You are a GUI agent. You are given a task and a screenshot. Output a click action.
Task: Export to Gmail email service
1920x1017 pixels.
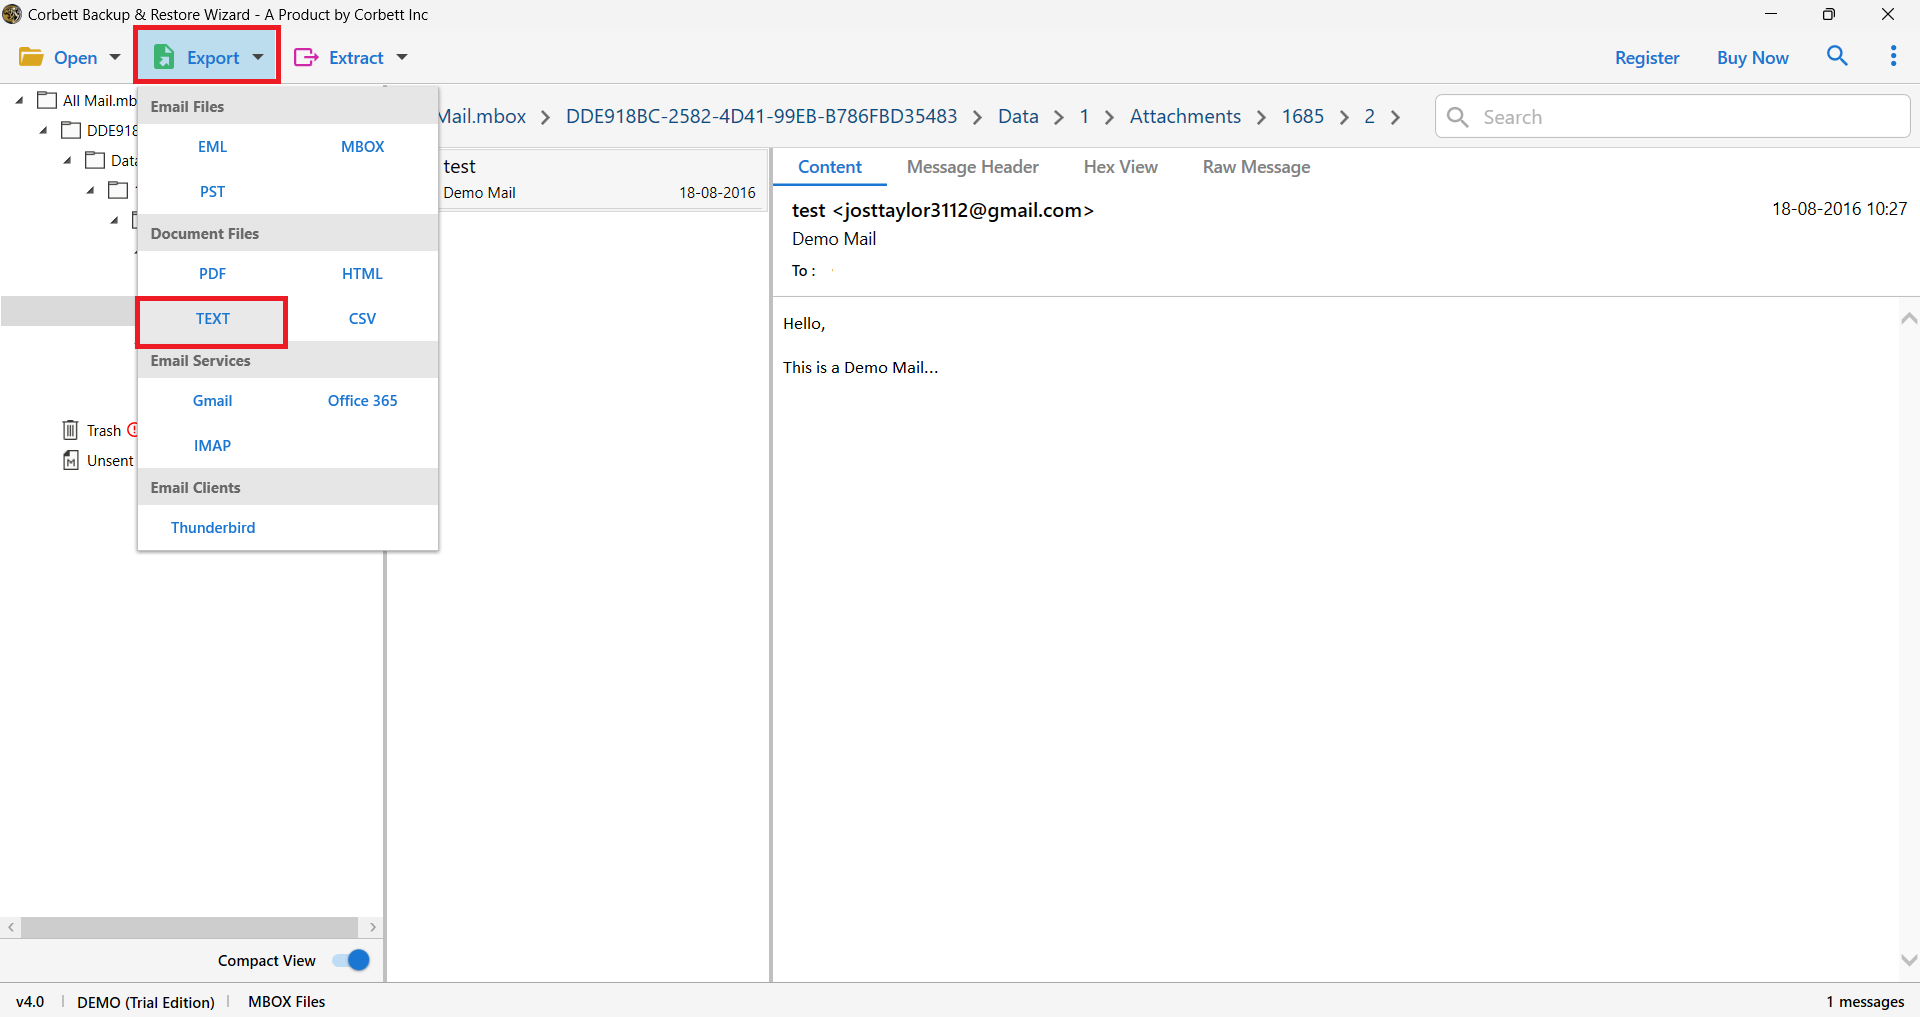[212, 400]
